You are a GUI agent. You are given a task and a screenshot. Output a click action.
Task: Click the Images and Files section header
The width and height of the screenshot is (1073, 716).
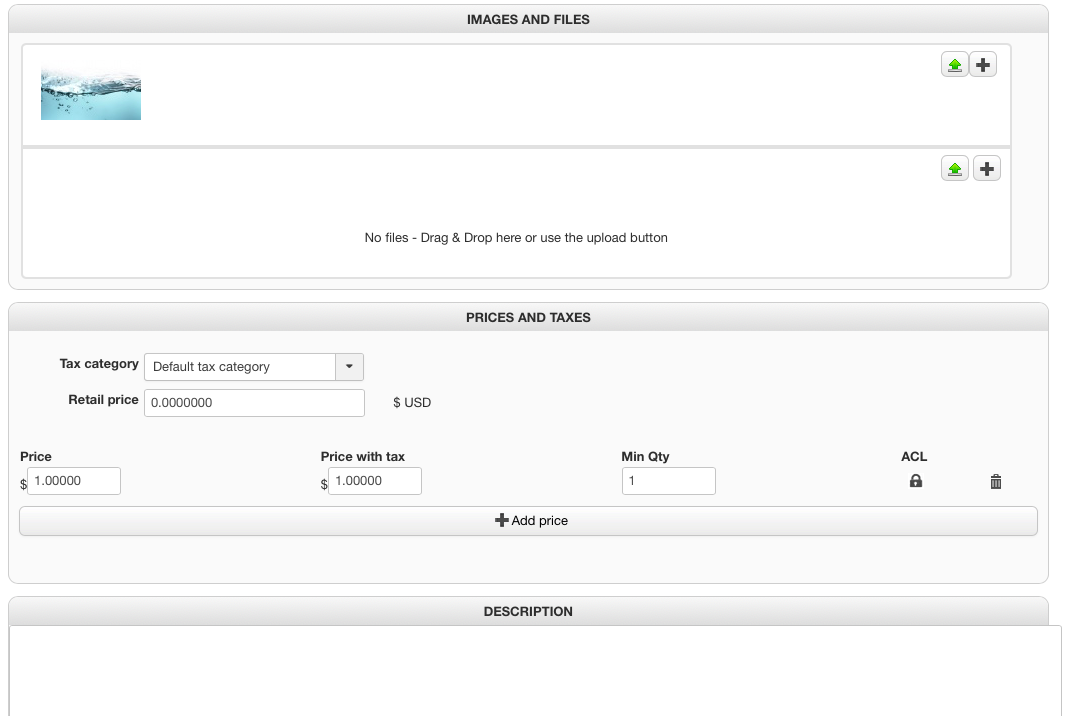528,19
